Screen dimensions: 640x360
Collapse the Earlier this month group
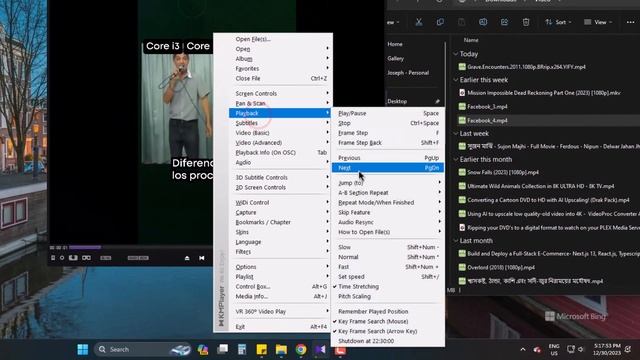tap(456, 160)
